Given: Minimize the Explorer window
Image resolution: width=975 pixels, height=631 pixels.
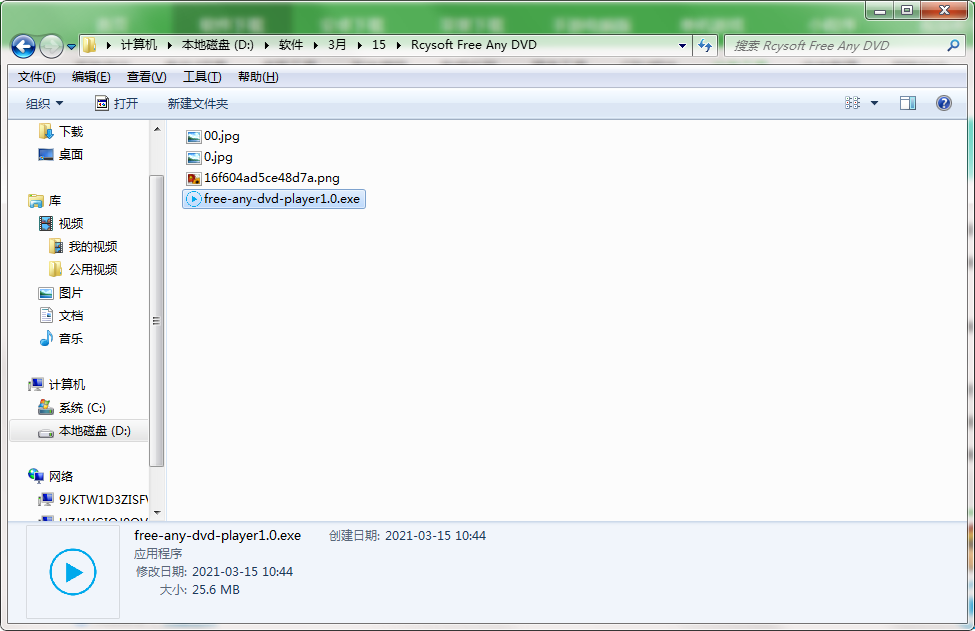Looking at the screenshot, I should (880, 11).
